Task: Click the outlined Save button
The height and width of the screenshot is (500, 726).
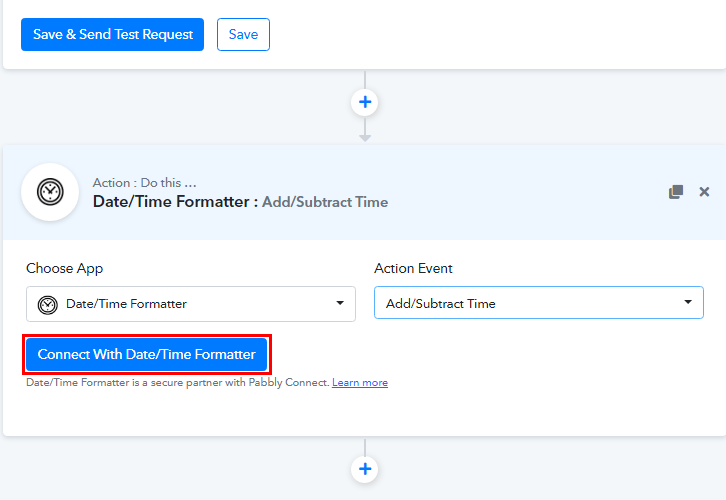Action: (243, 34)
